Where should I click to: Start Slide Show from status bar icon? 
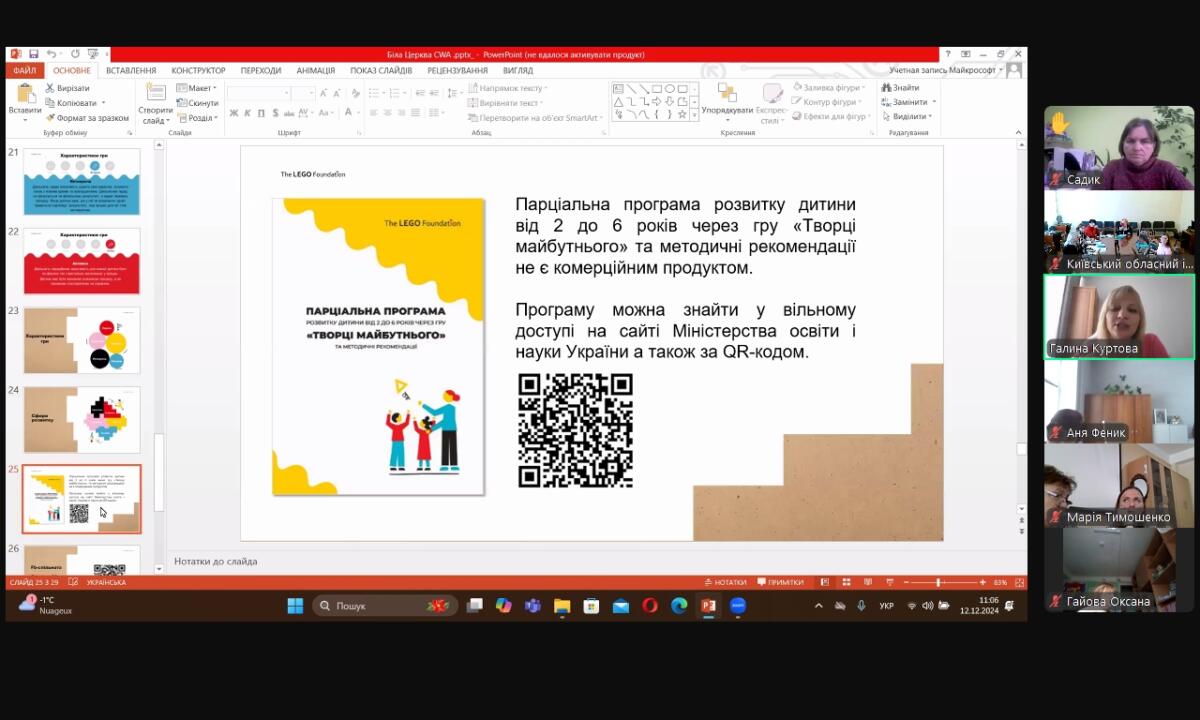[888, 582]
